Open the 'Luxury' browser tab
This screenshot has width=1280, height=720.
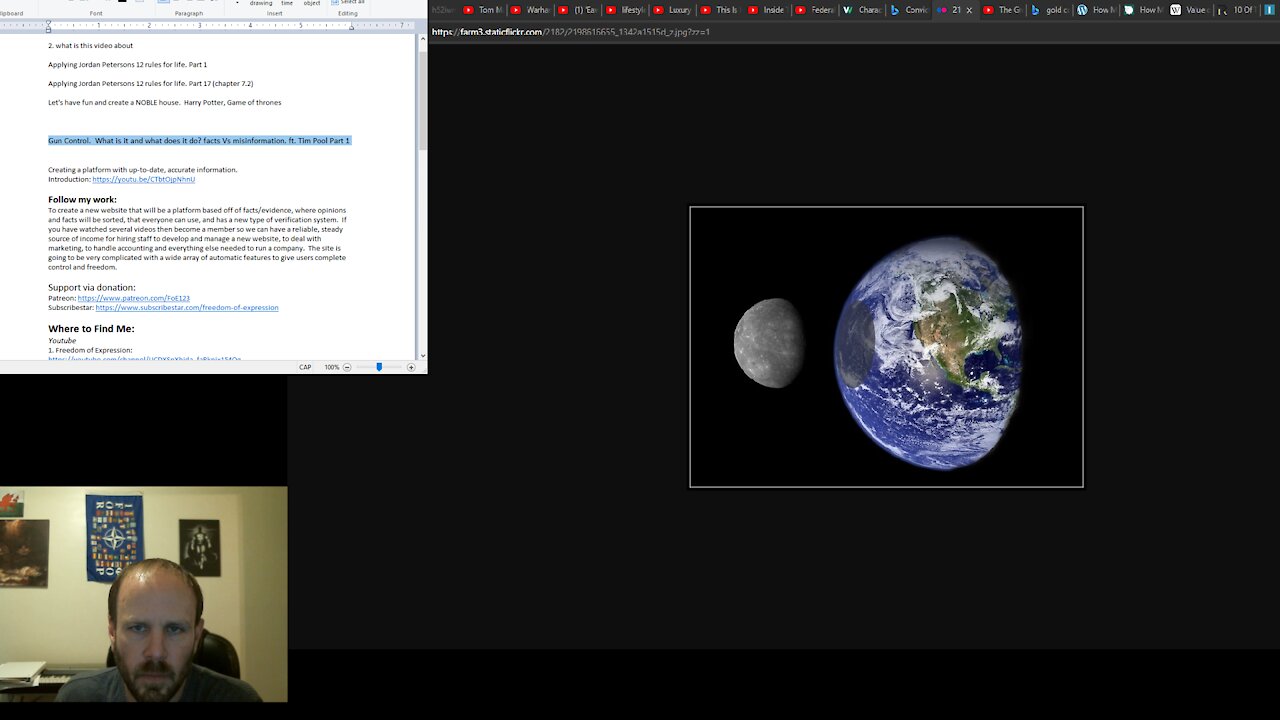tap(673, 10)
